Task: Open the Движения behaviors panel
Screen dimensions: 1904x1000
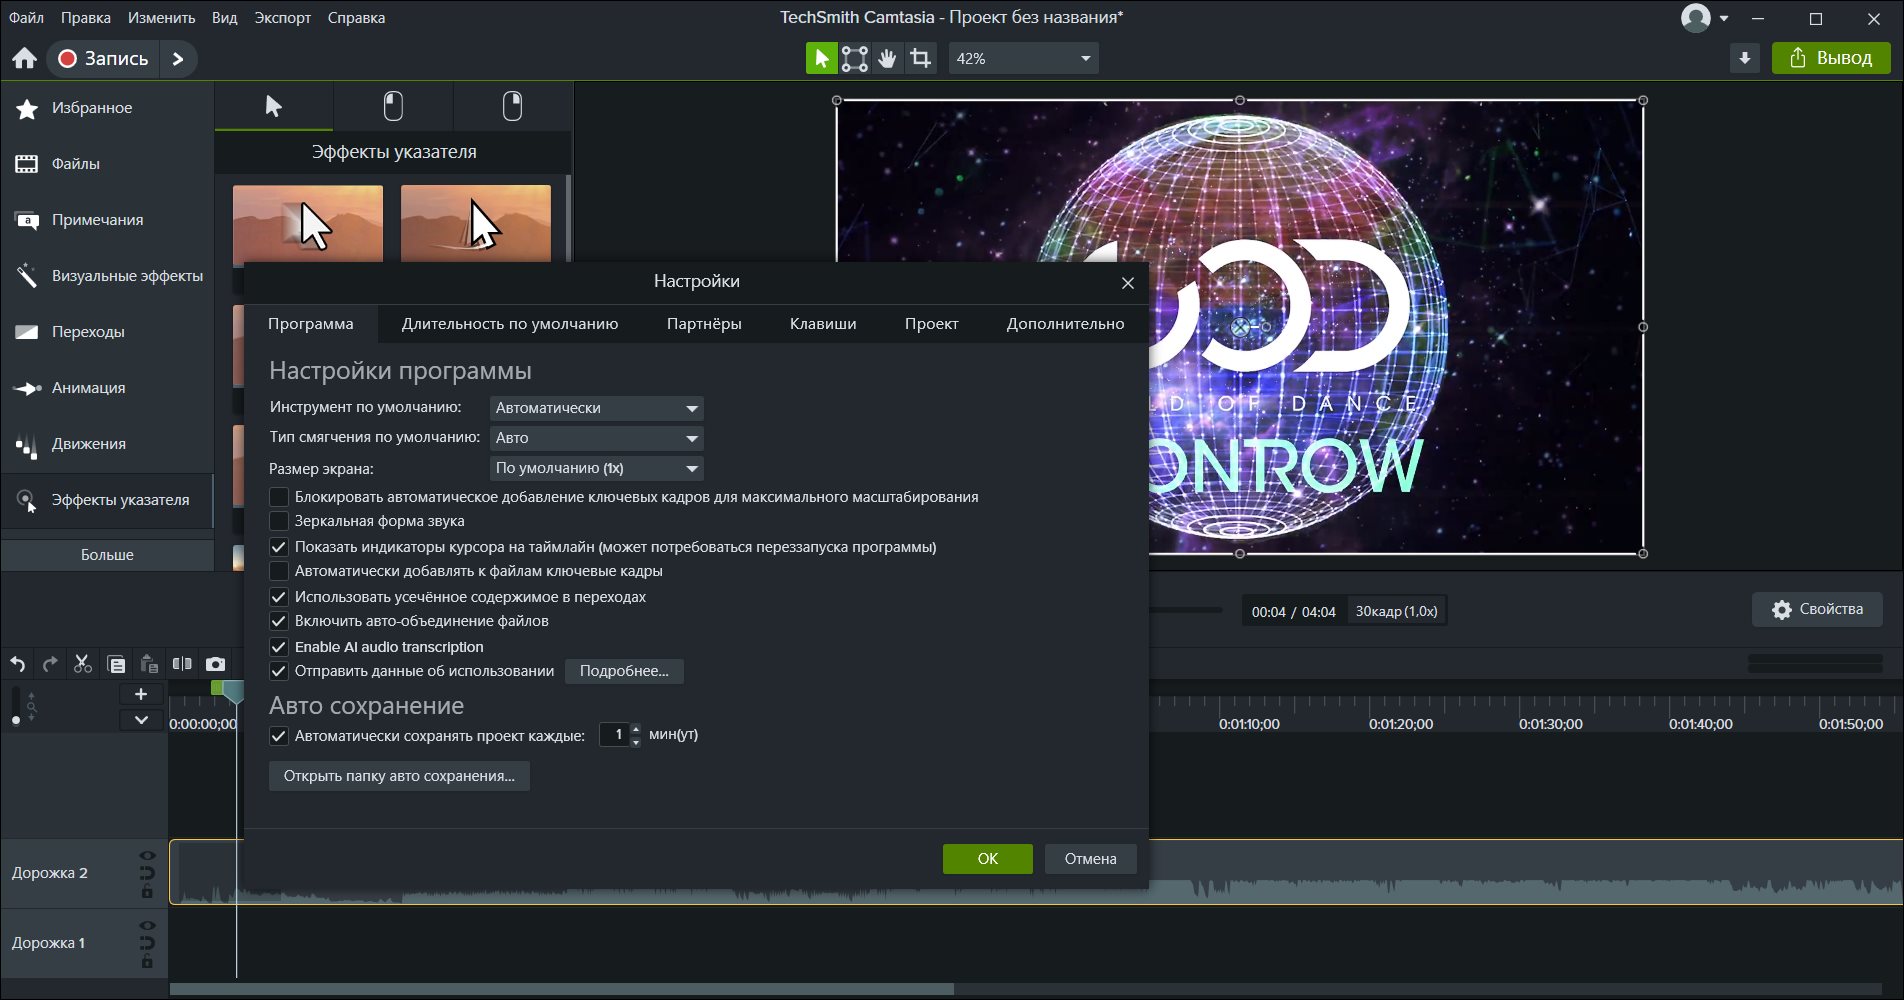Action: click(107, 444)
